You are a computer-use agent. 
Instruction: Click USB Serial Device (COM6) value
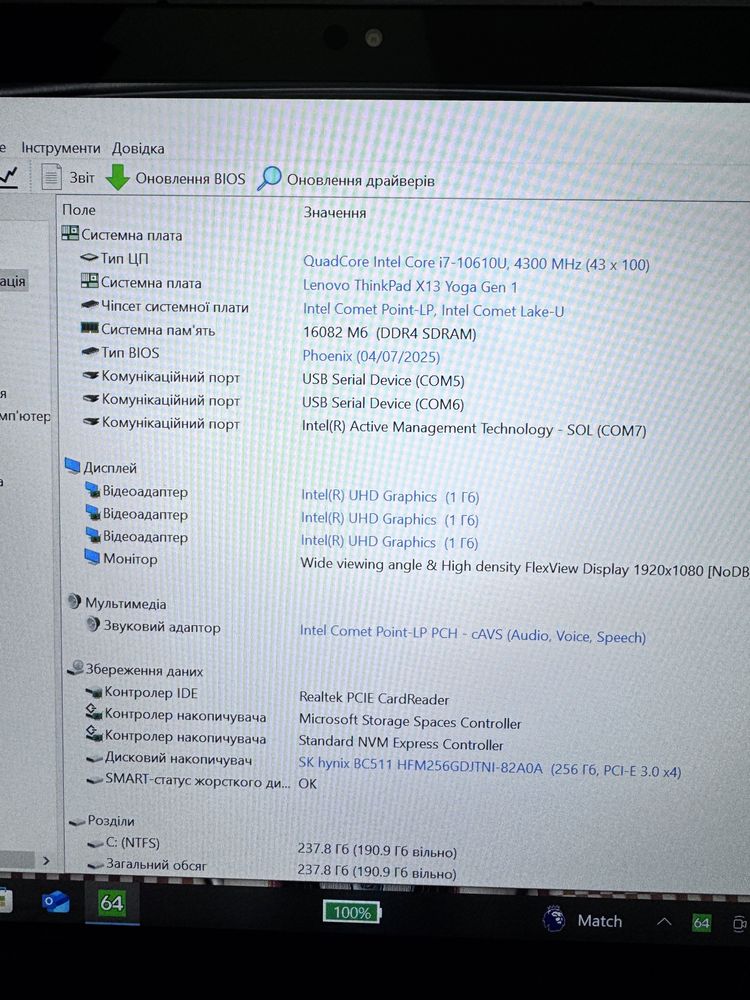[x=383, y=404]
